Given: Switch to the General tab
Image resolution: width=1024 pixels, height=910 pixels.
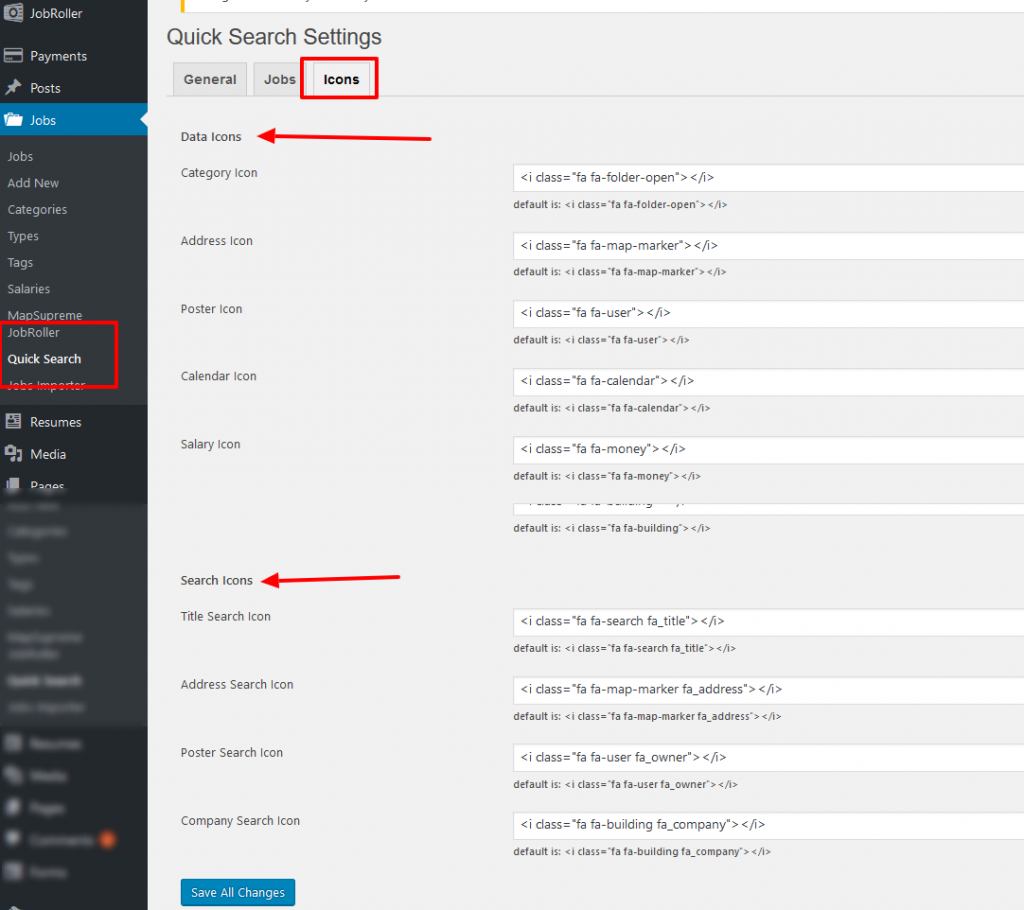Looking at the screenshot, I should click(210, 79).
